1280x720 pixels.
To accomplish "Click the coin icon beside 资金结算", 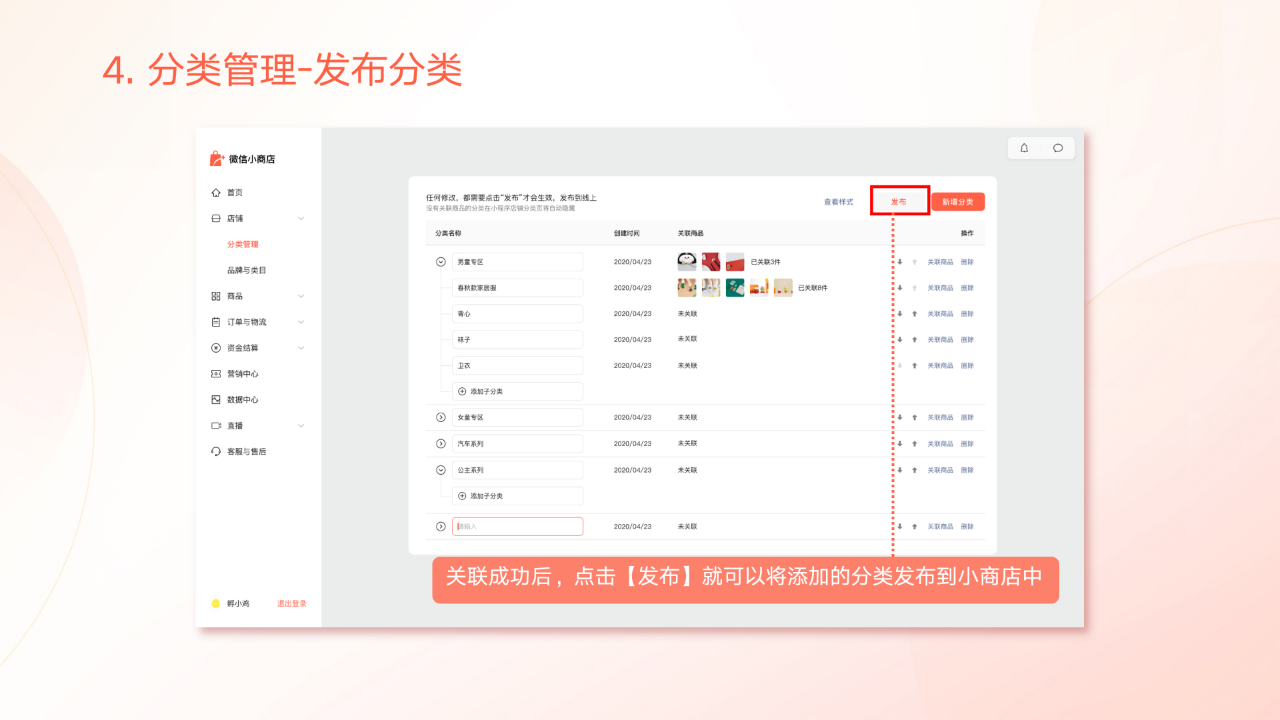I will (x=215, y=348).
